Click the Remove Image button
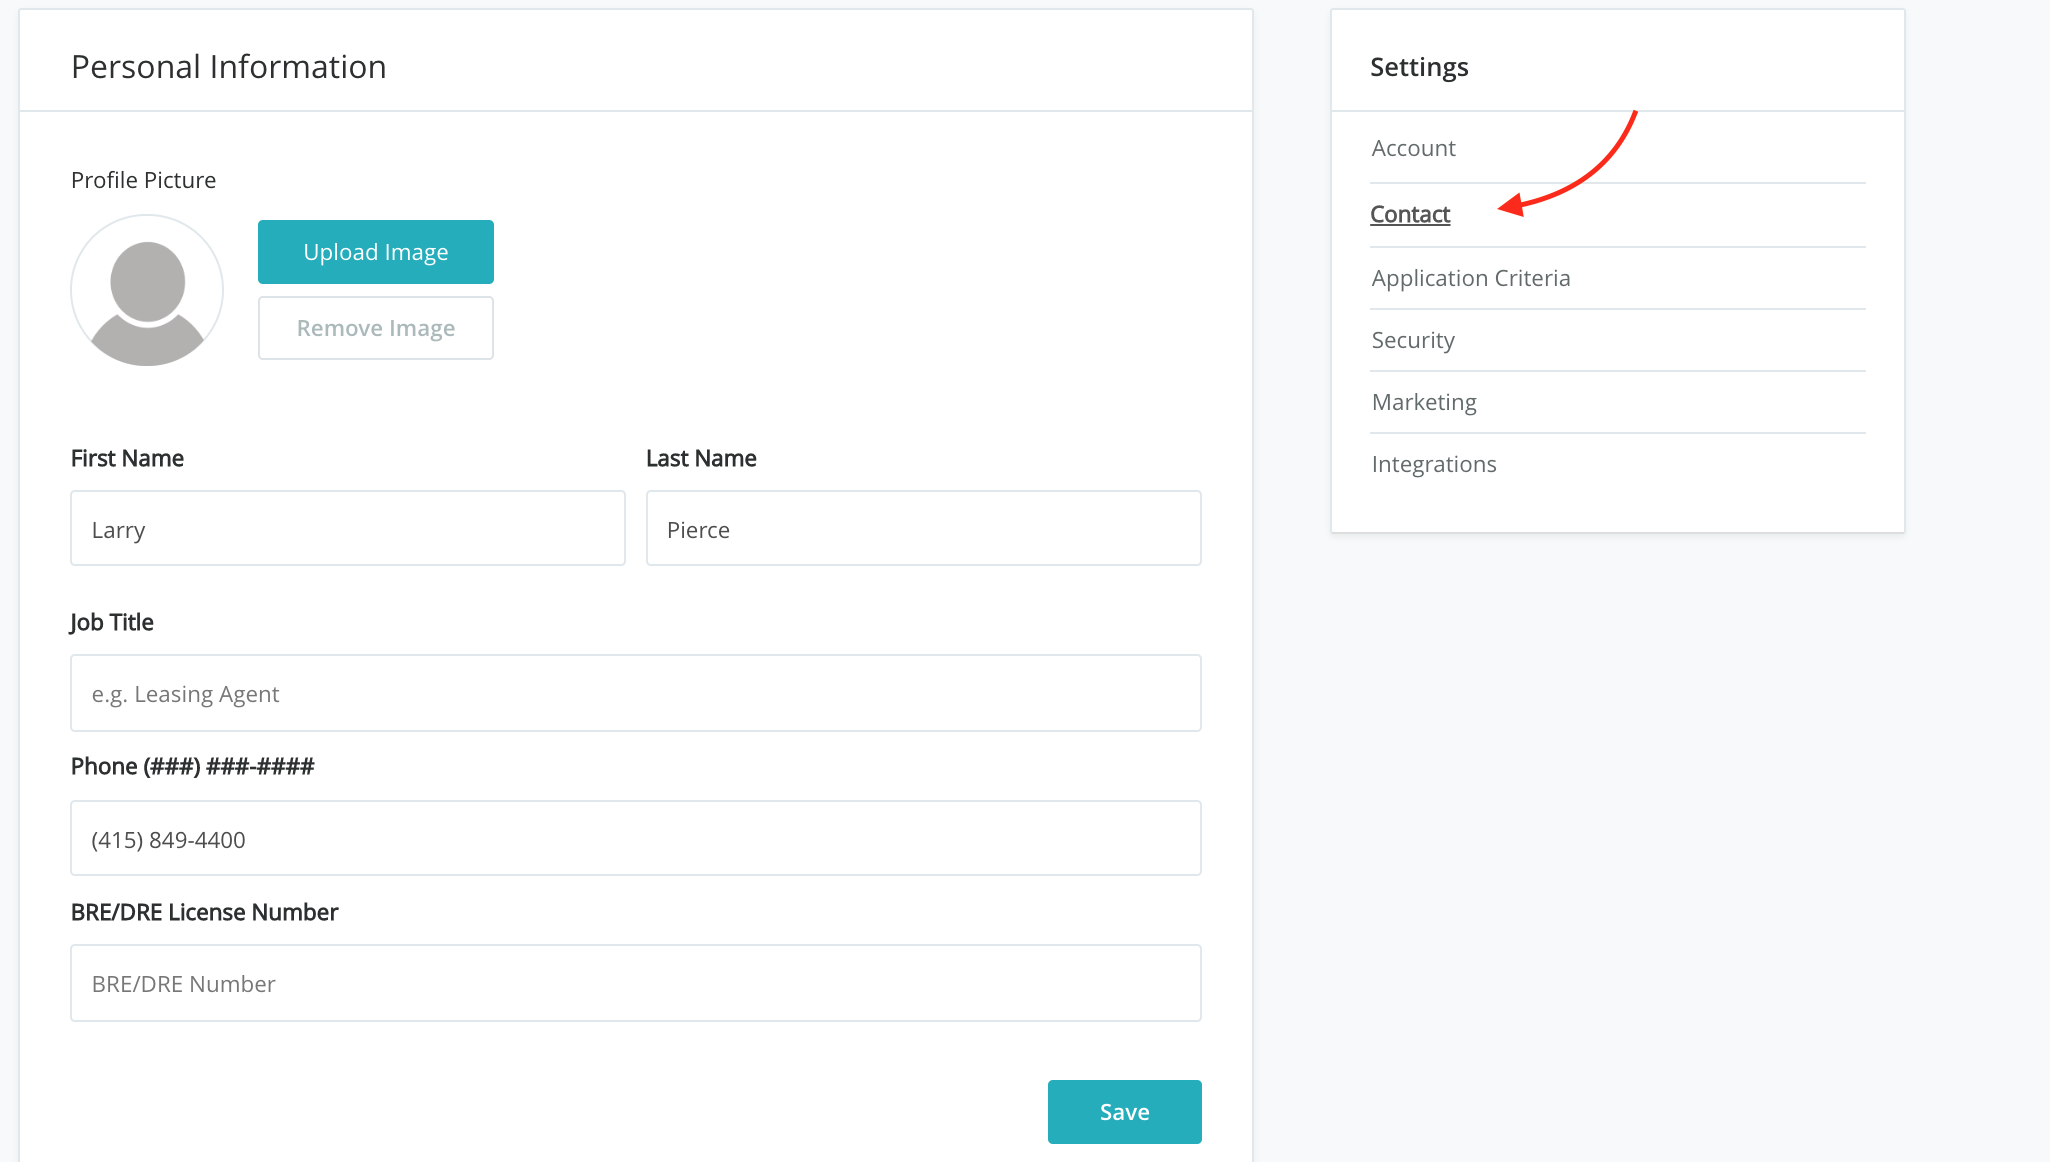This screenshot has width=2050, height=1162. click(x=375, y=328)
